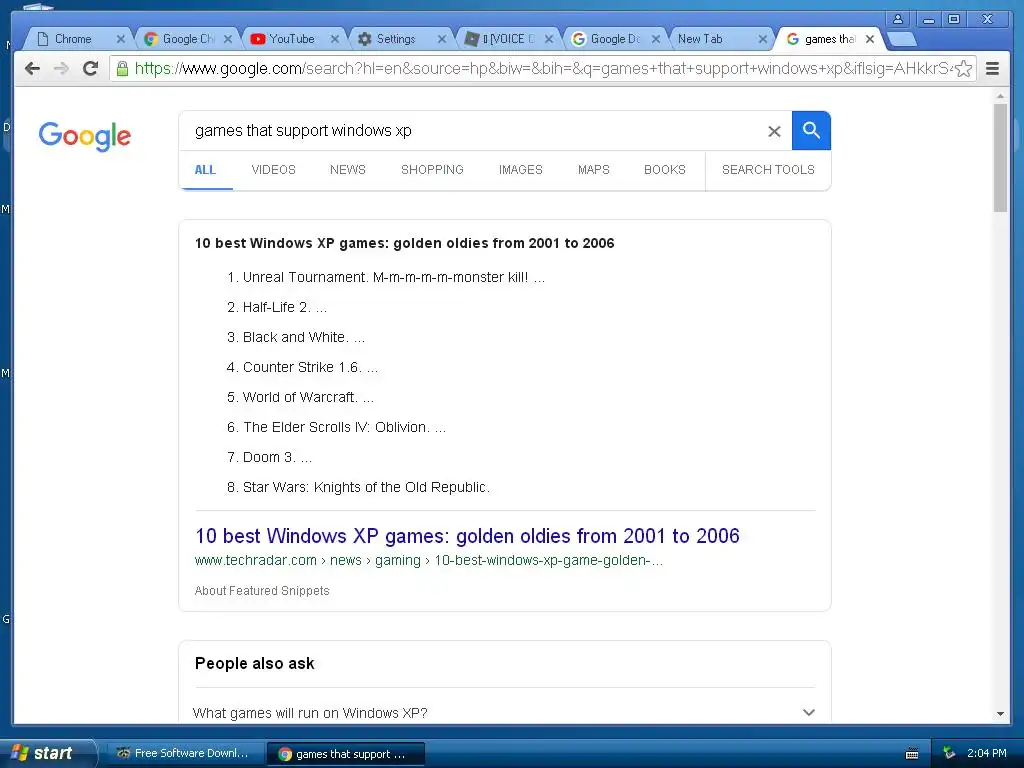Viewport: 1024px width, 768px height.
Task: Select the VIDEOS search filter
Action: (273, 170)
